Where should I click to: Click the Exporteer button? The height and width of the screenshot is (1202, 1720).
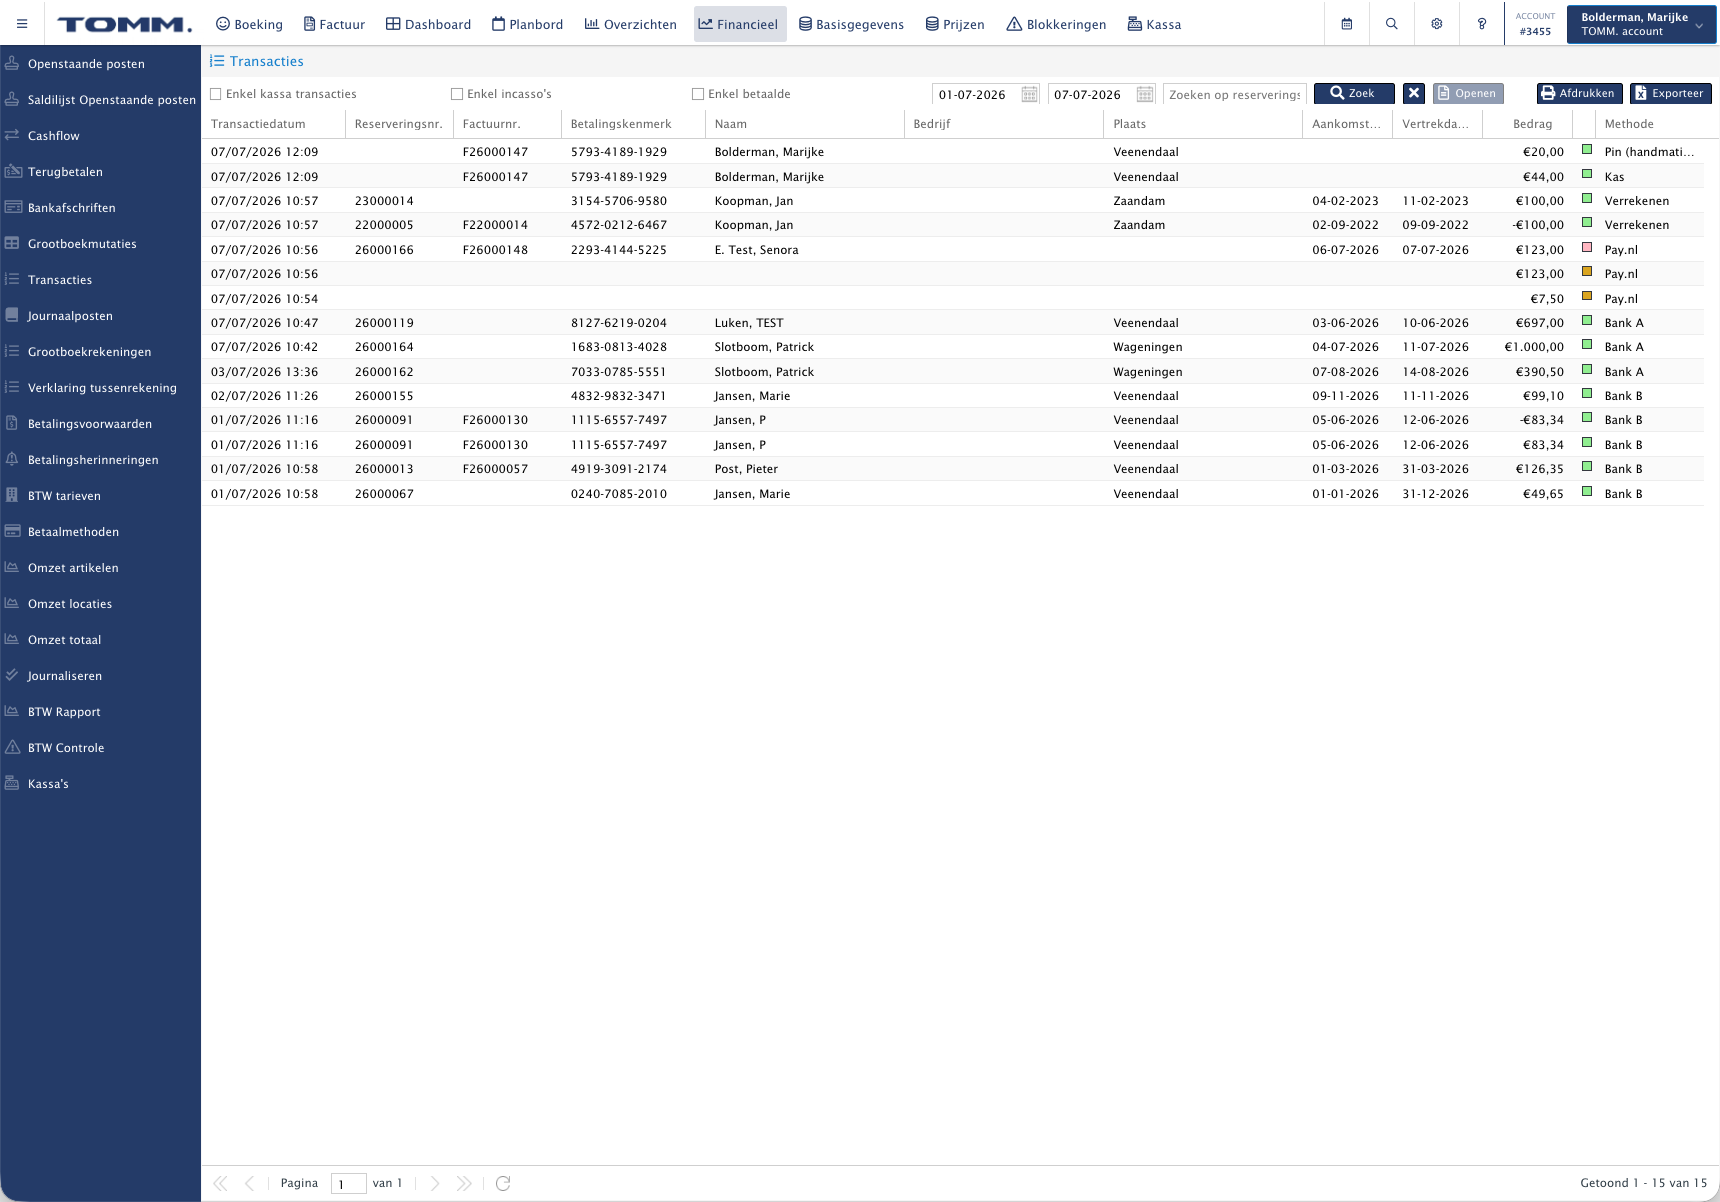coord(1671,93)
